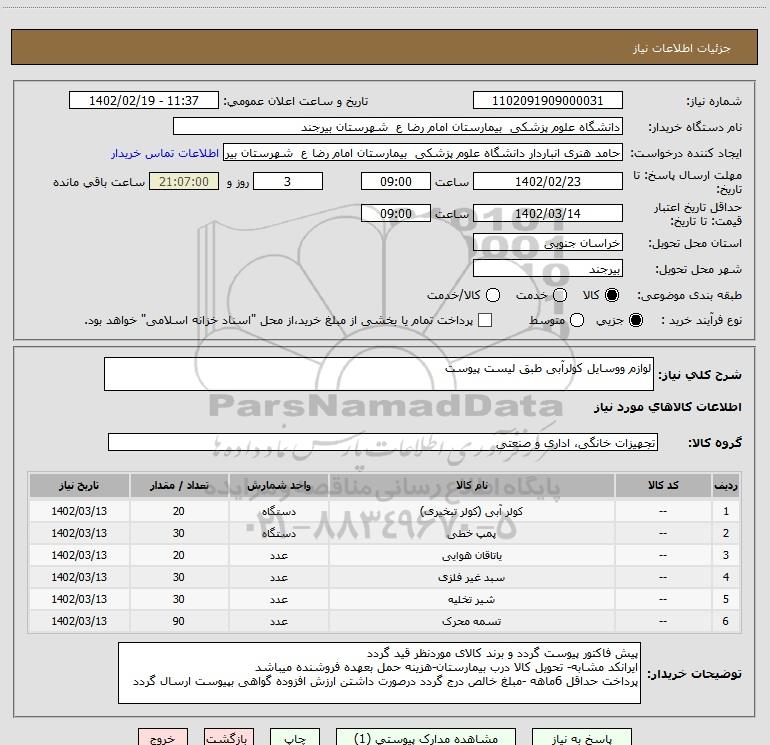Click the response deadline date 1402/02/23
Image resolution: width=770 pixels, height=745 pixels.
pos(548,181)
